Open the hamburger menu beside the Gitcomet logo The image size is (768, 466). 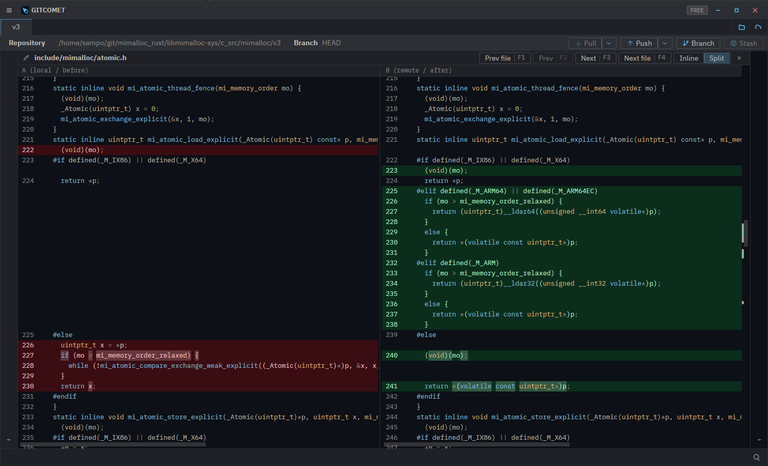(10, 10)
